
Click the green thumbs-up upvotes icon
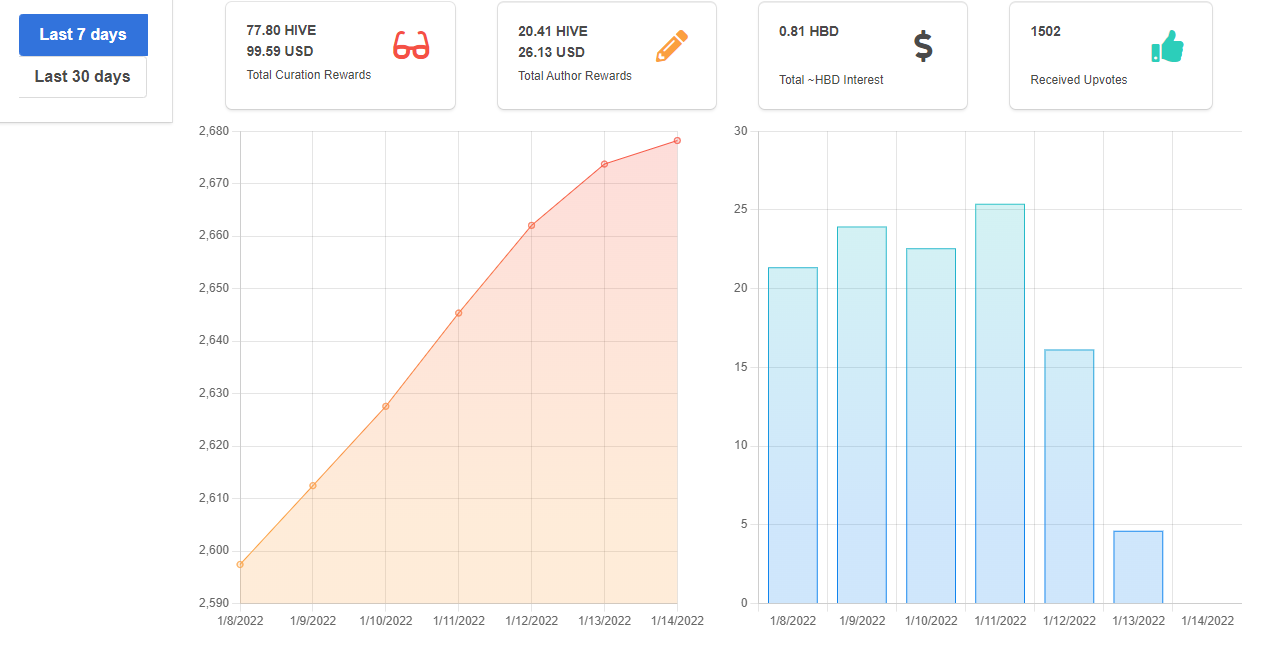(1167, 46)
